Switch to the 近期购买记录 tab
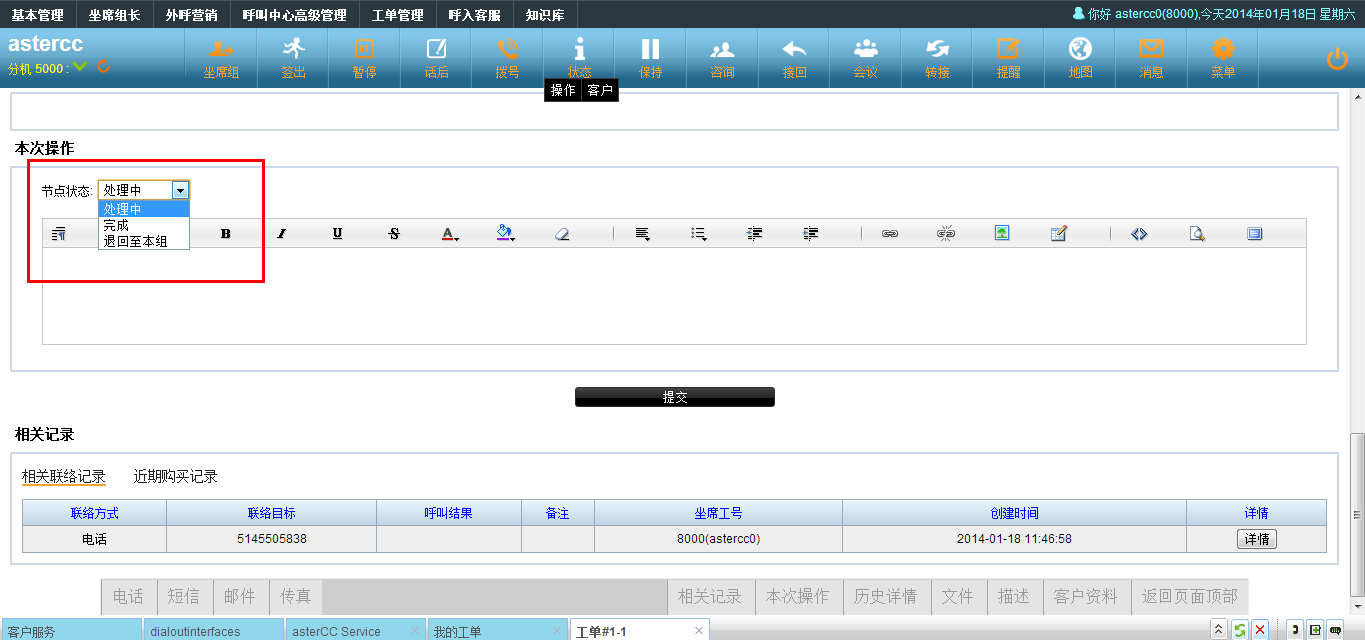Image resolution: width=1365 pixels, height=640 pixels. tap(176, 477)
